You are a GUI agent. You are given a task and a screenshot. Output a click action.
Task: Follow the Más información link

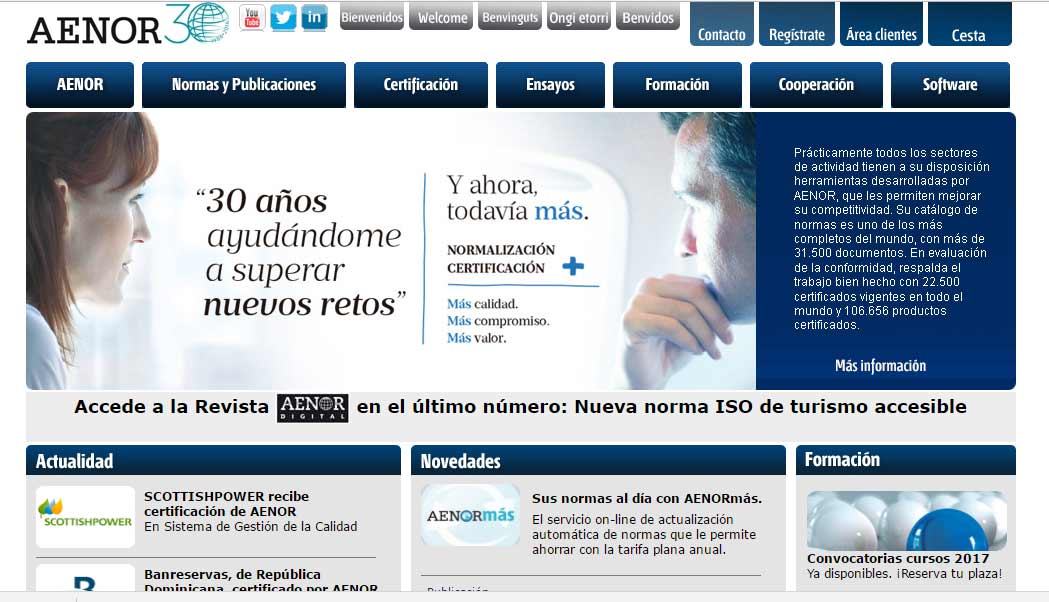click(x=880, y=366)
